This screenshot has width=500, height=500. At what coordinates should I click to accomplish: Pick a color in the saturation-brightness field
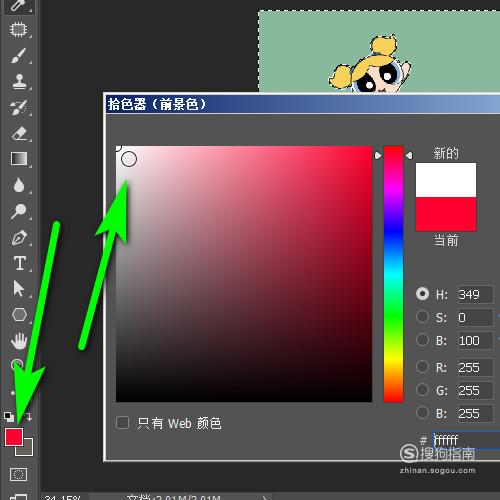pos(244,274)
